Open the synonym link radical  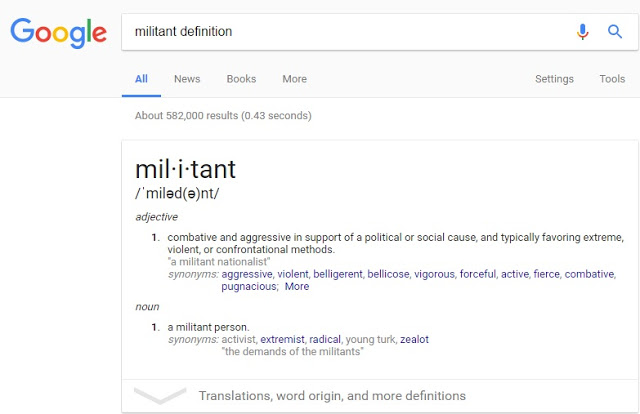pos(325,339)
